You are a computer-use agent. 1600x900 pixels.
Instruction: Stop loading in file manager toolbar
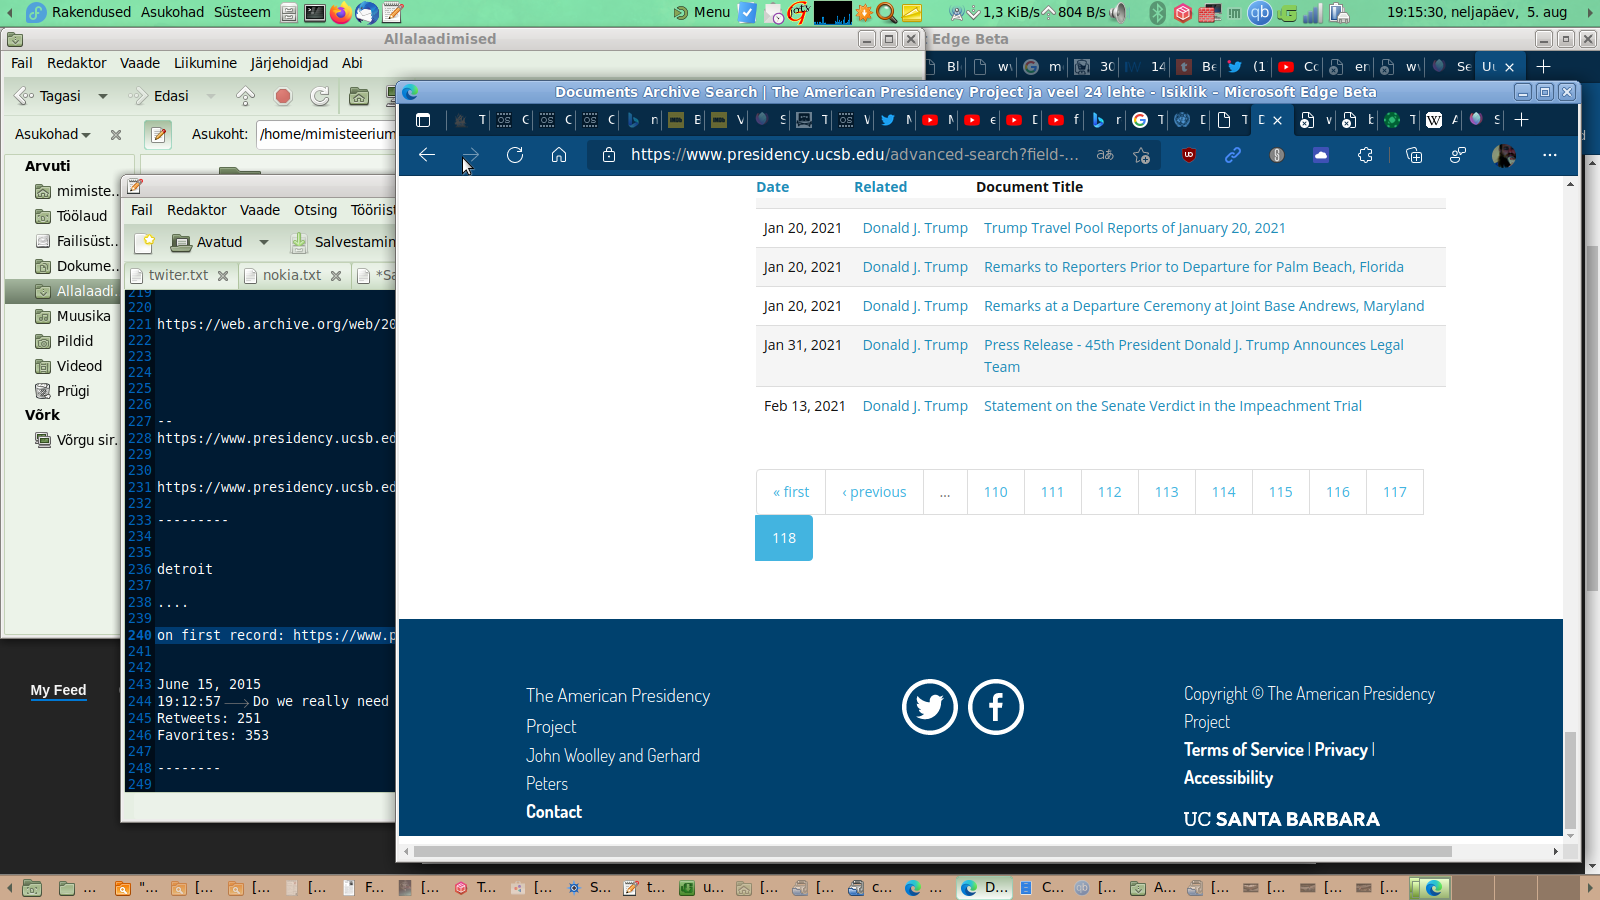(x=283, y=96)
